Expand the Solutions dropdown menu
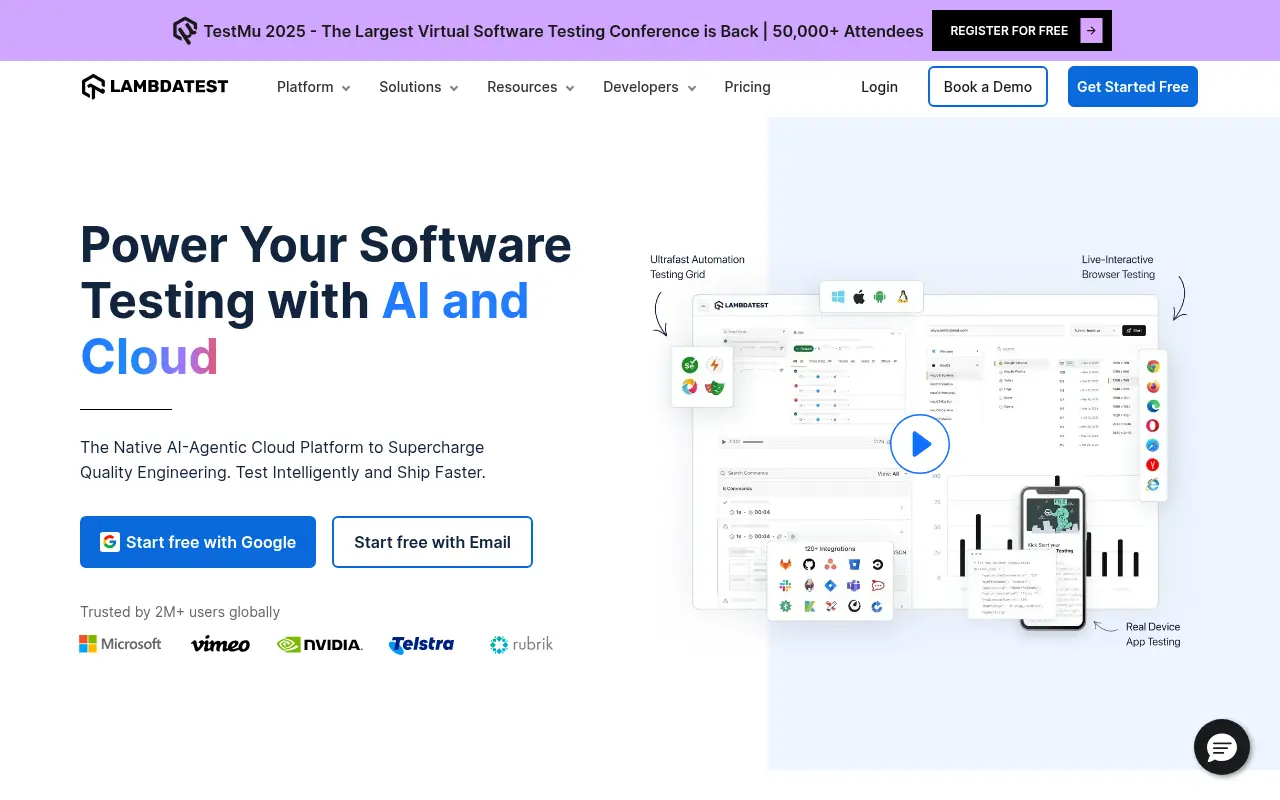This screenshot has width=1280, height=800. 418,87
